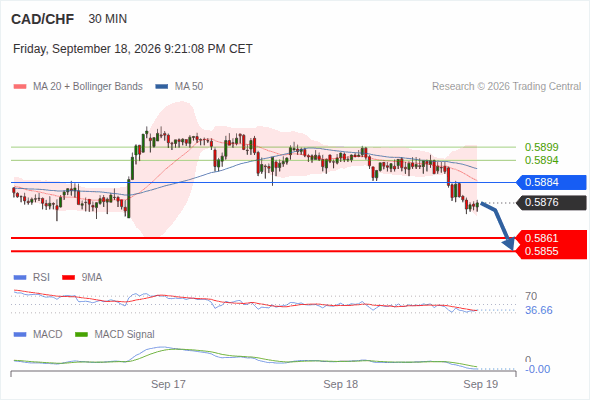Click the Sep 18 date axis label
This screenshot has height=400, width=590.
pos(341,384)
